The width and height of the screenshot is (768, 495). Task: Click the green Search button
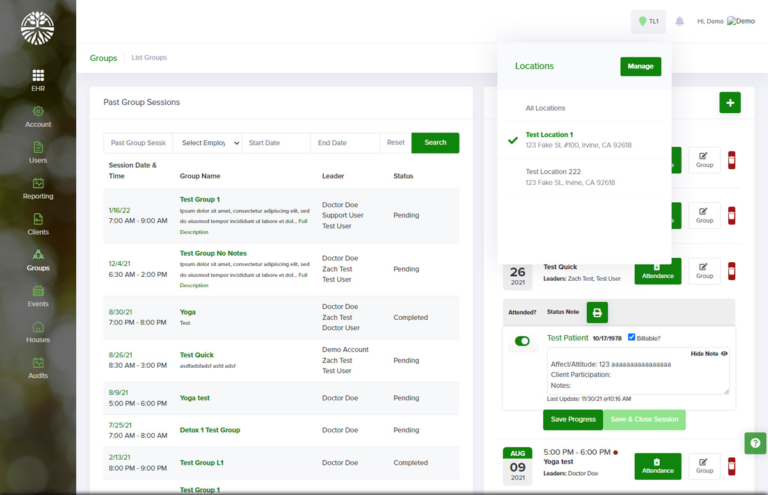[x=435, y=143]
